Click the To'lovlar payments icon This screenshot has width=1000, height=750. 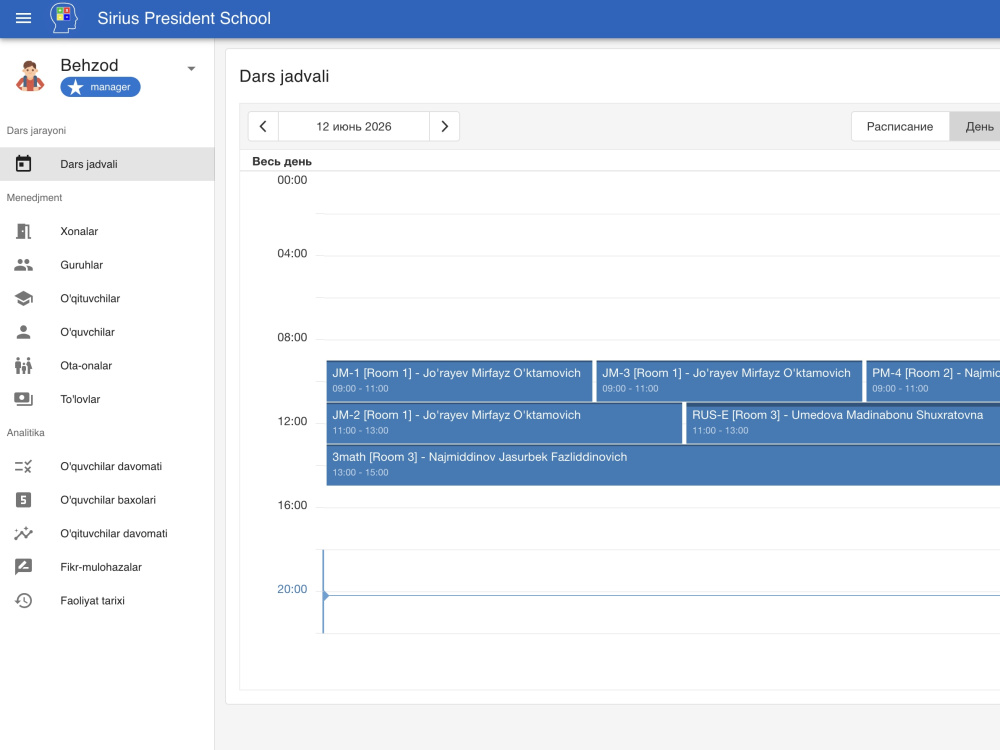(x=24, y=399)
